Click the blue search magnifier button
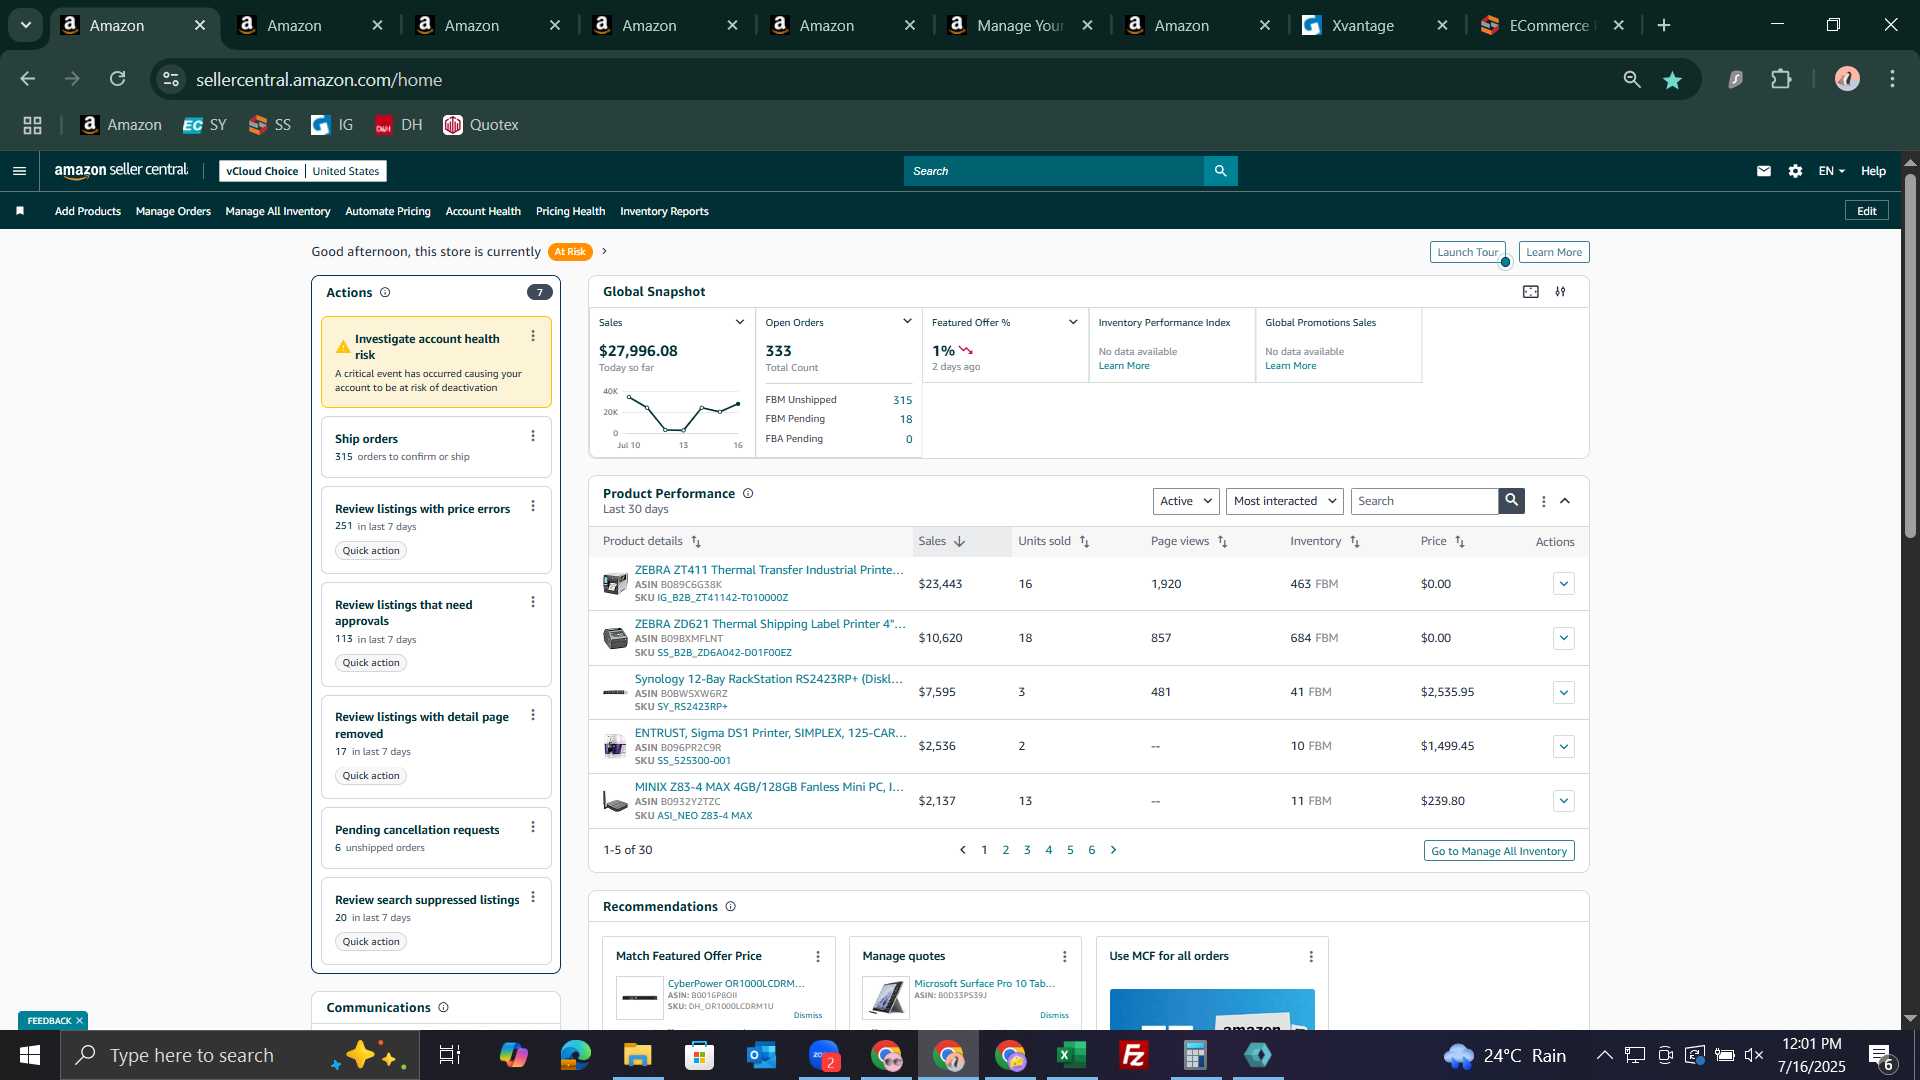Viewport: 1920px width, 1080px height. click(x=1220, y=171)
